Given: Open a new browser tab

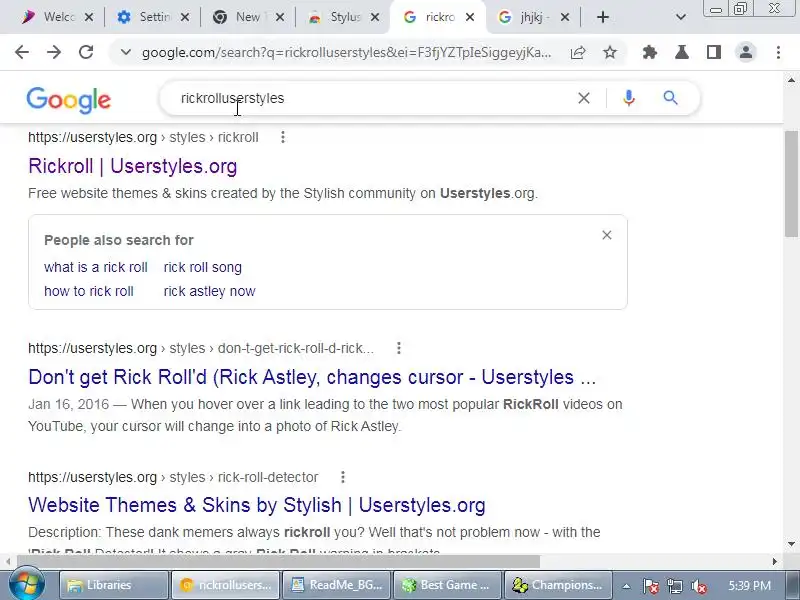Looking at the screenshot, I should click(x=603, y=17).
